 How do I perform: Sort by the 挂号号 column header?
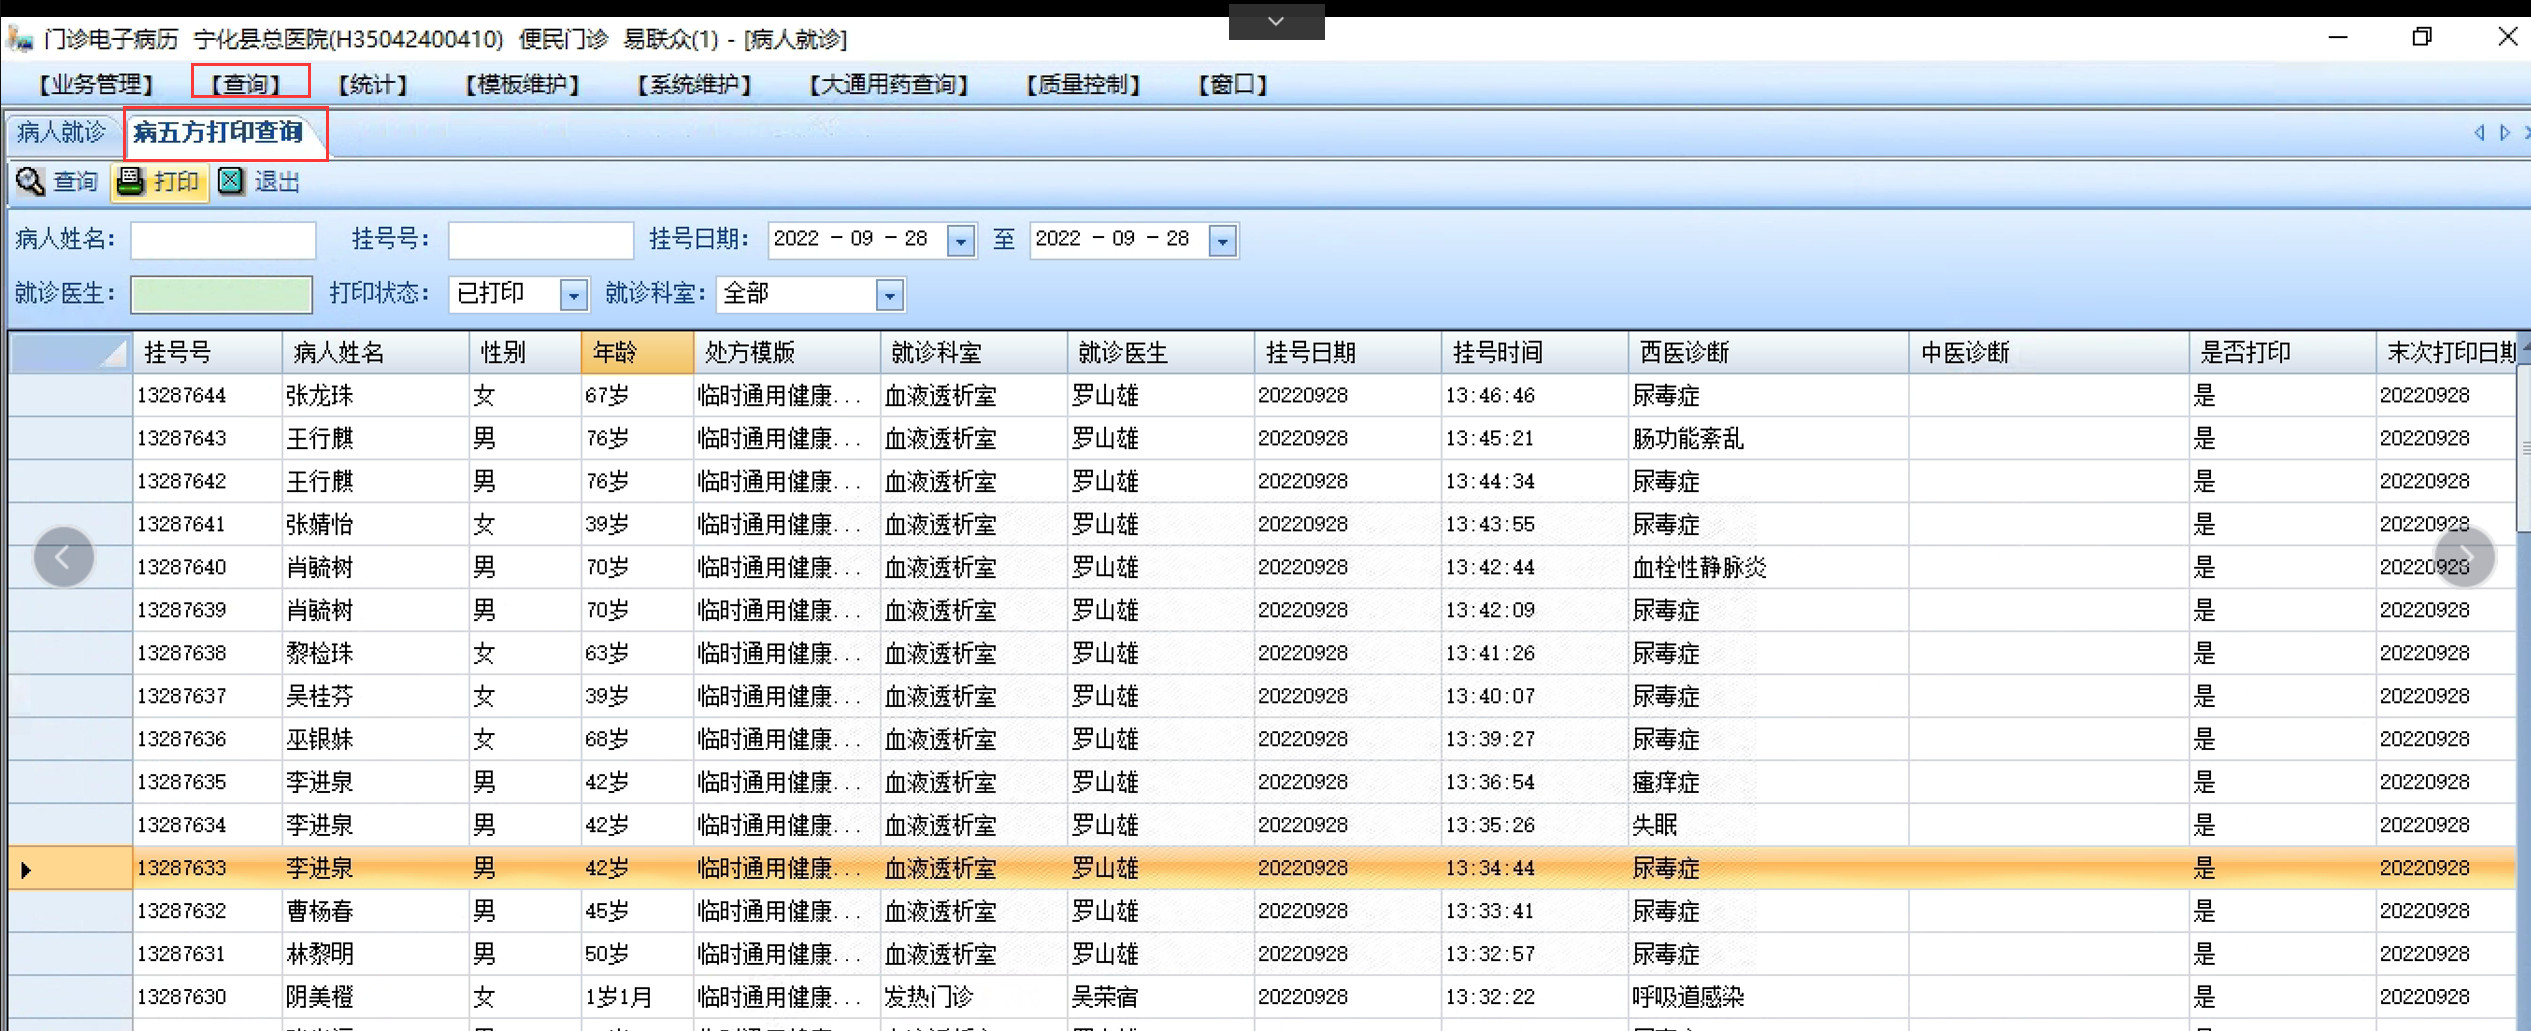click(x=207, y=353)
